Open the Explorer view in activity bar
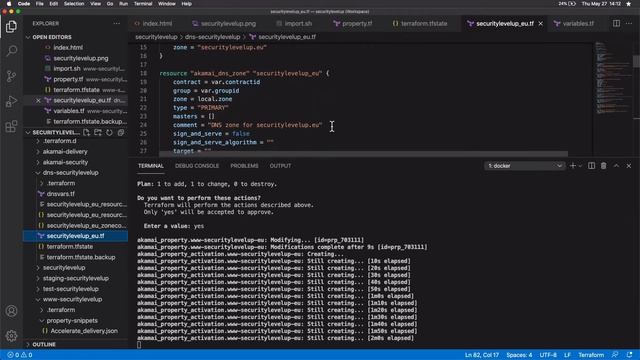This screenshot has height=360, width=640. click(x=11, y=27)
